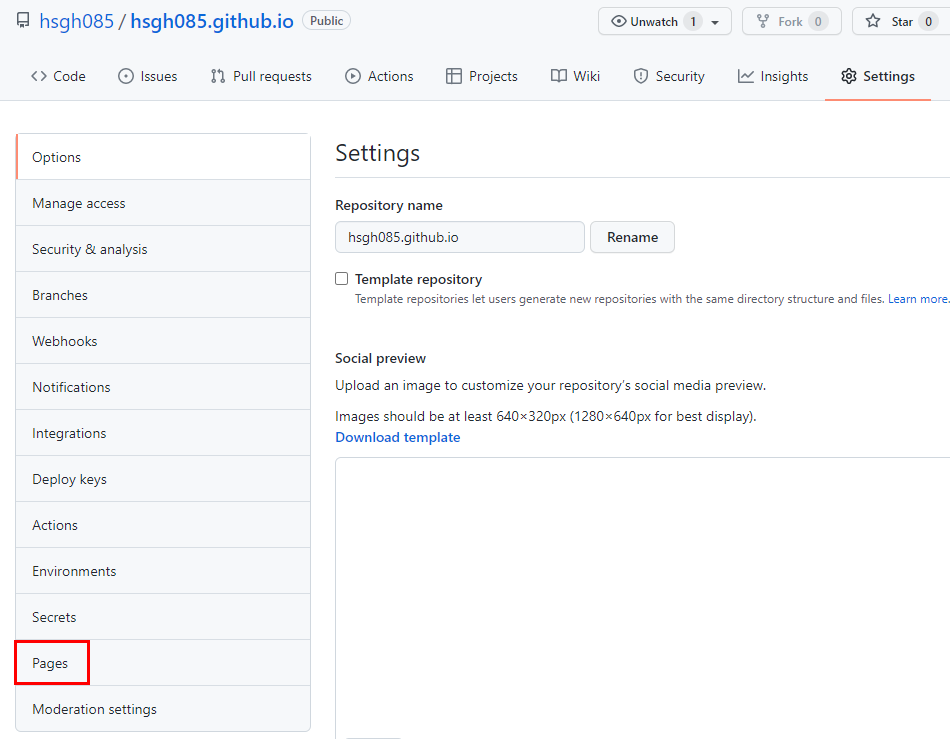Open Deploy keys settings

(x=163, y=479)
